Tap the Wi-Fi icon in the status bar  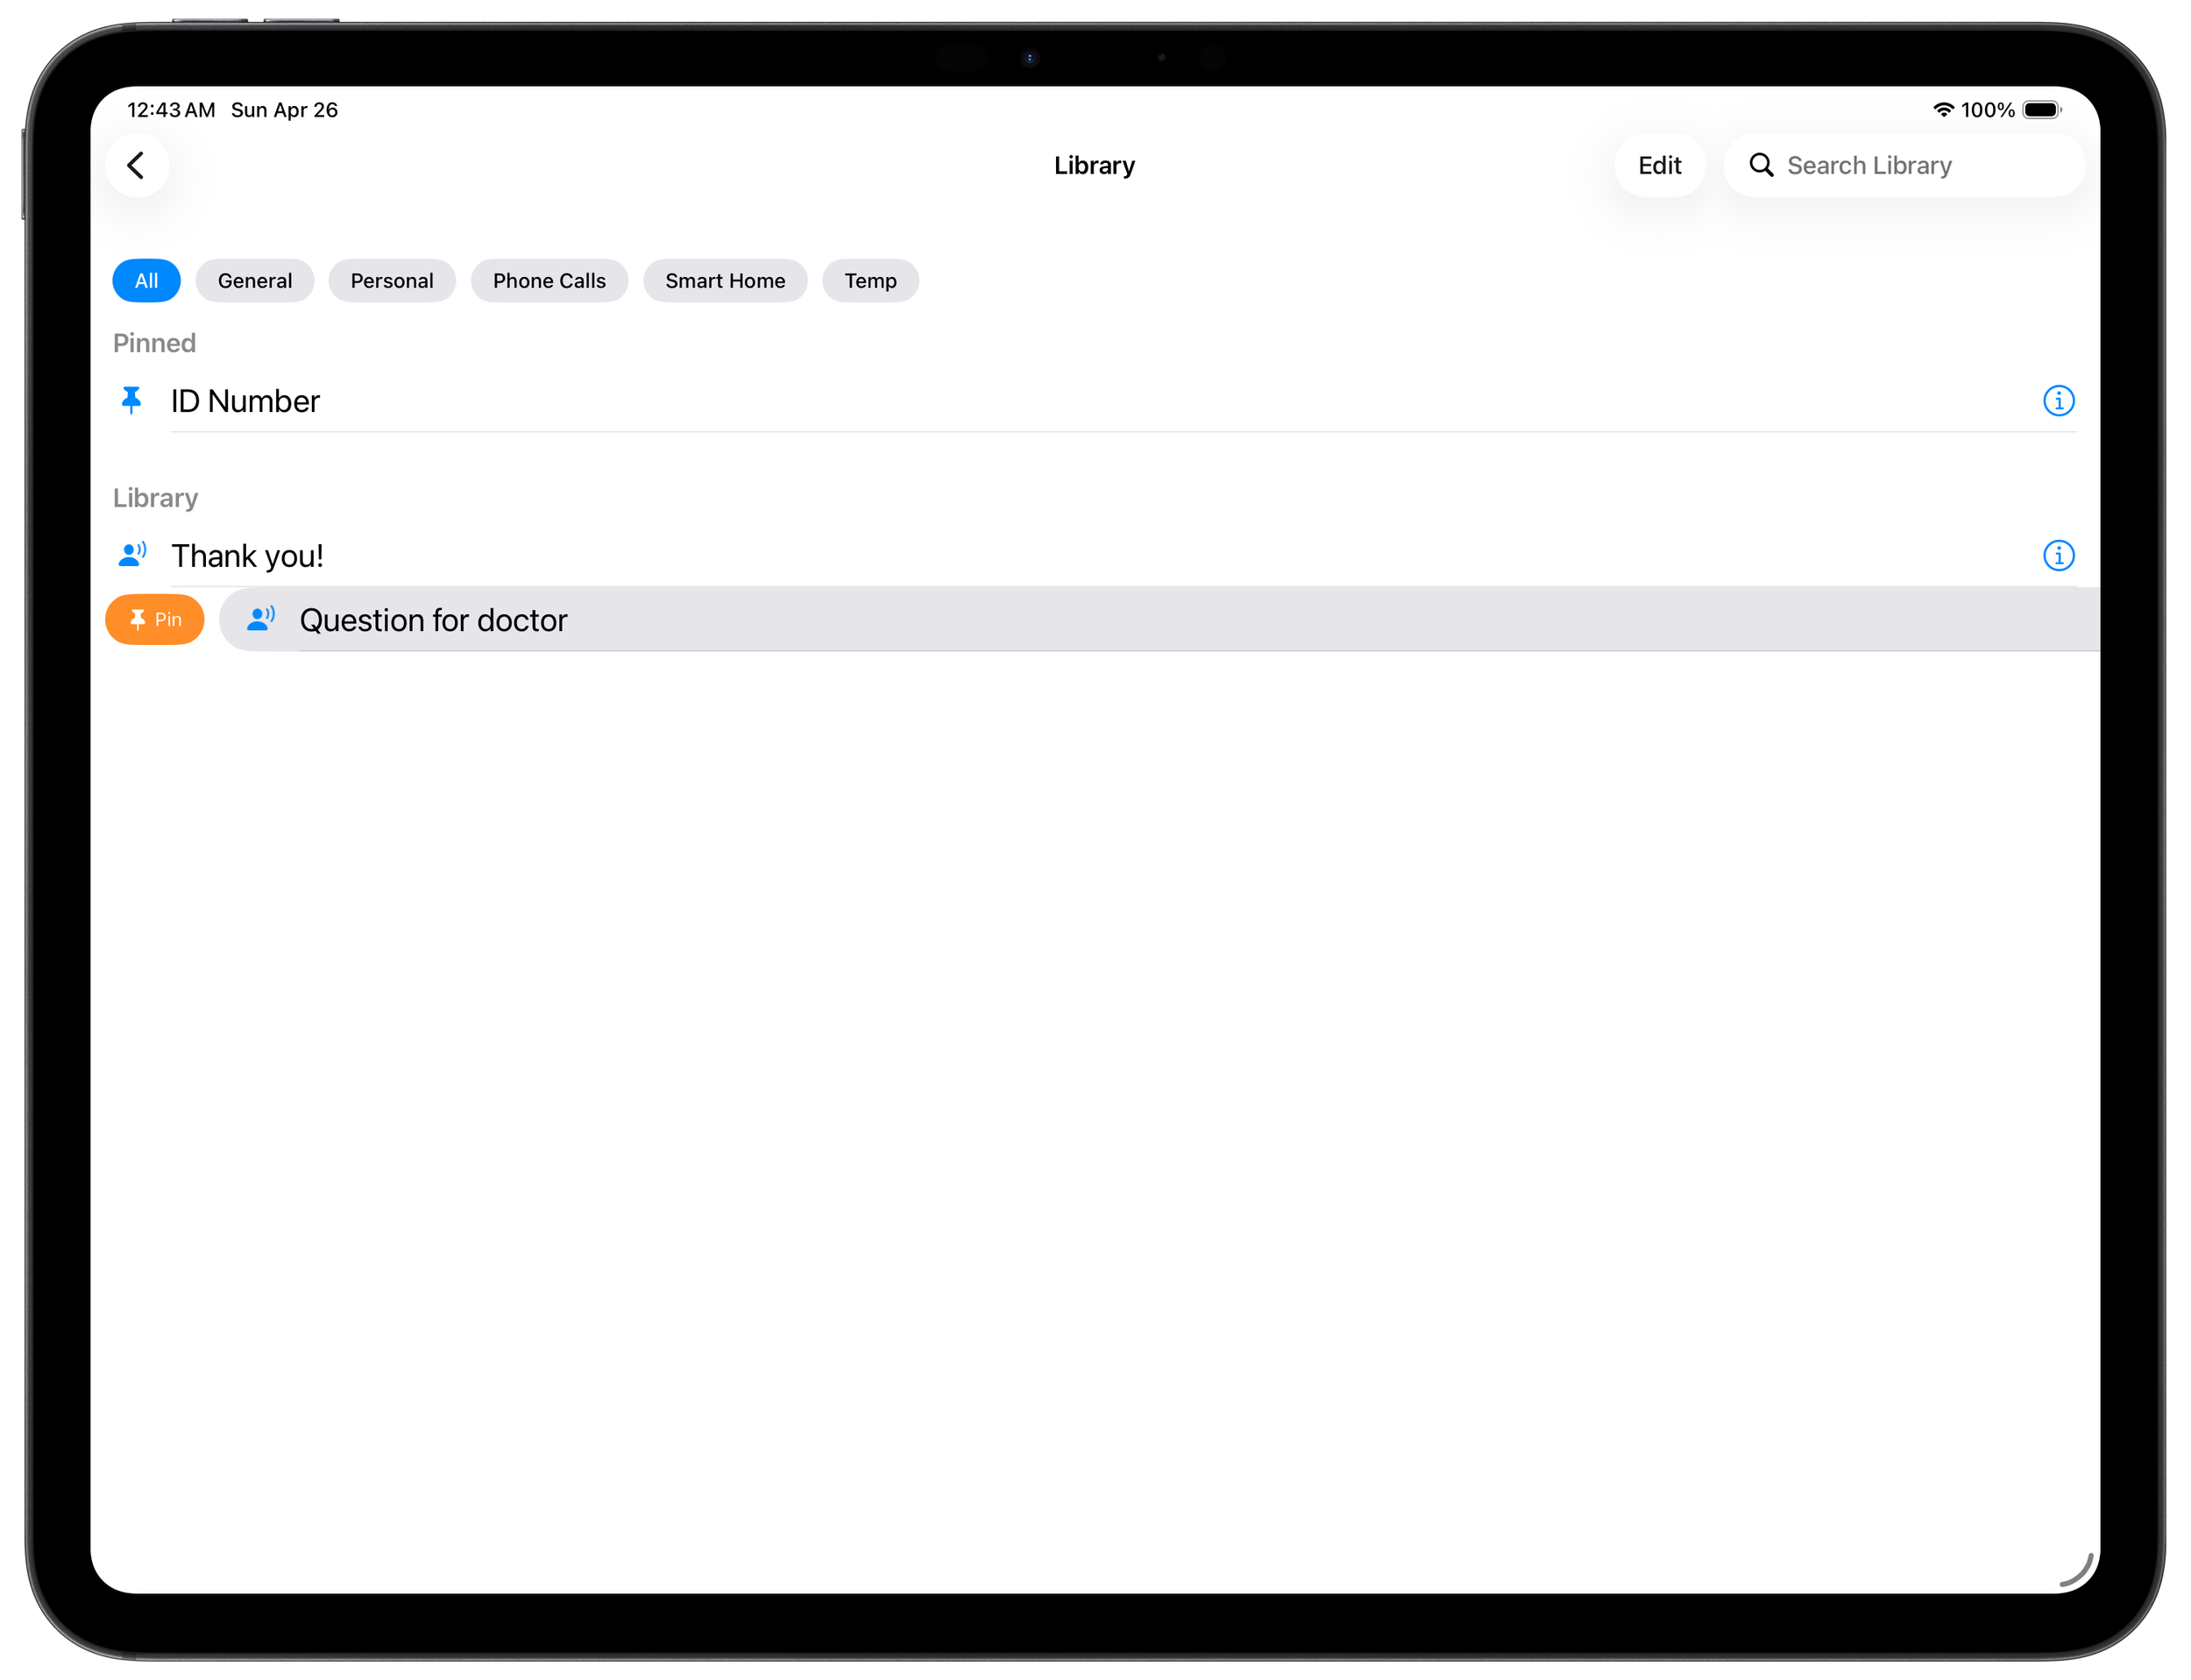pos(1944,110)
